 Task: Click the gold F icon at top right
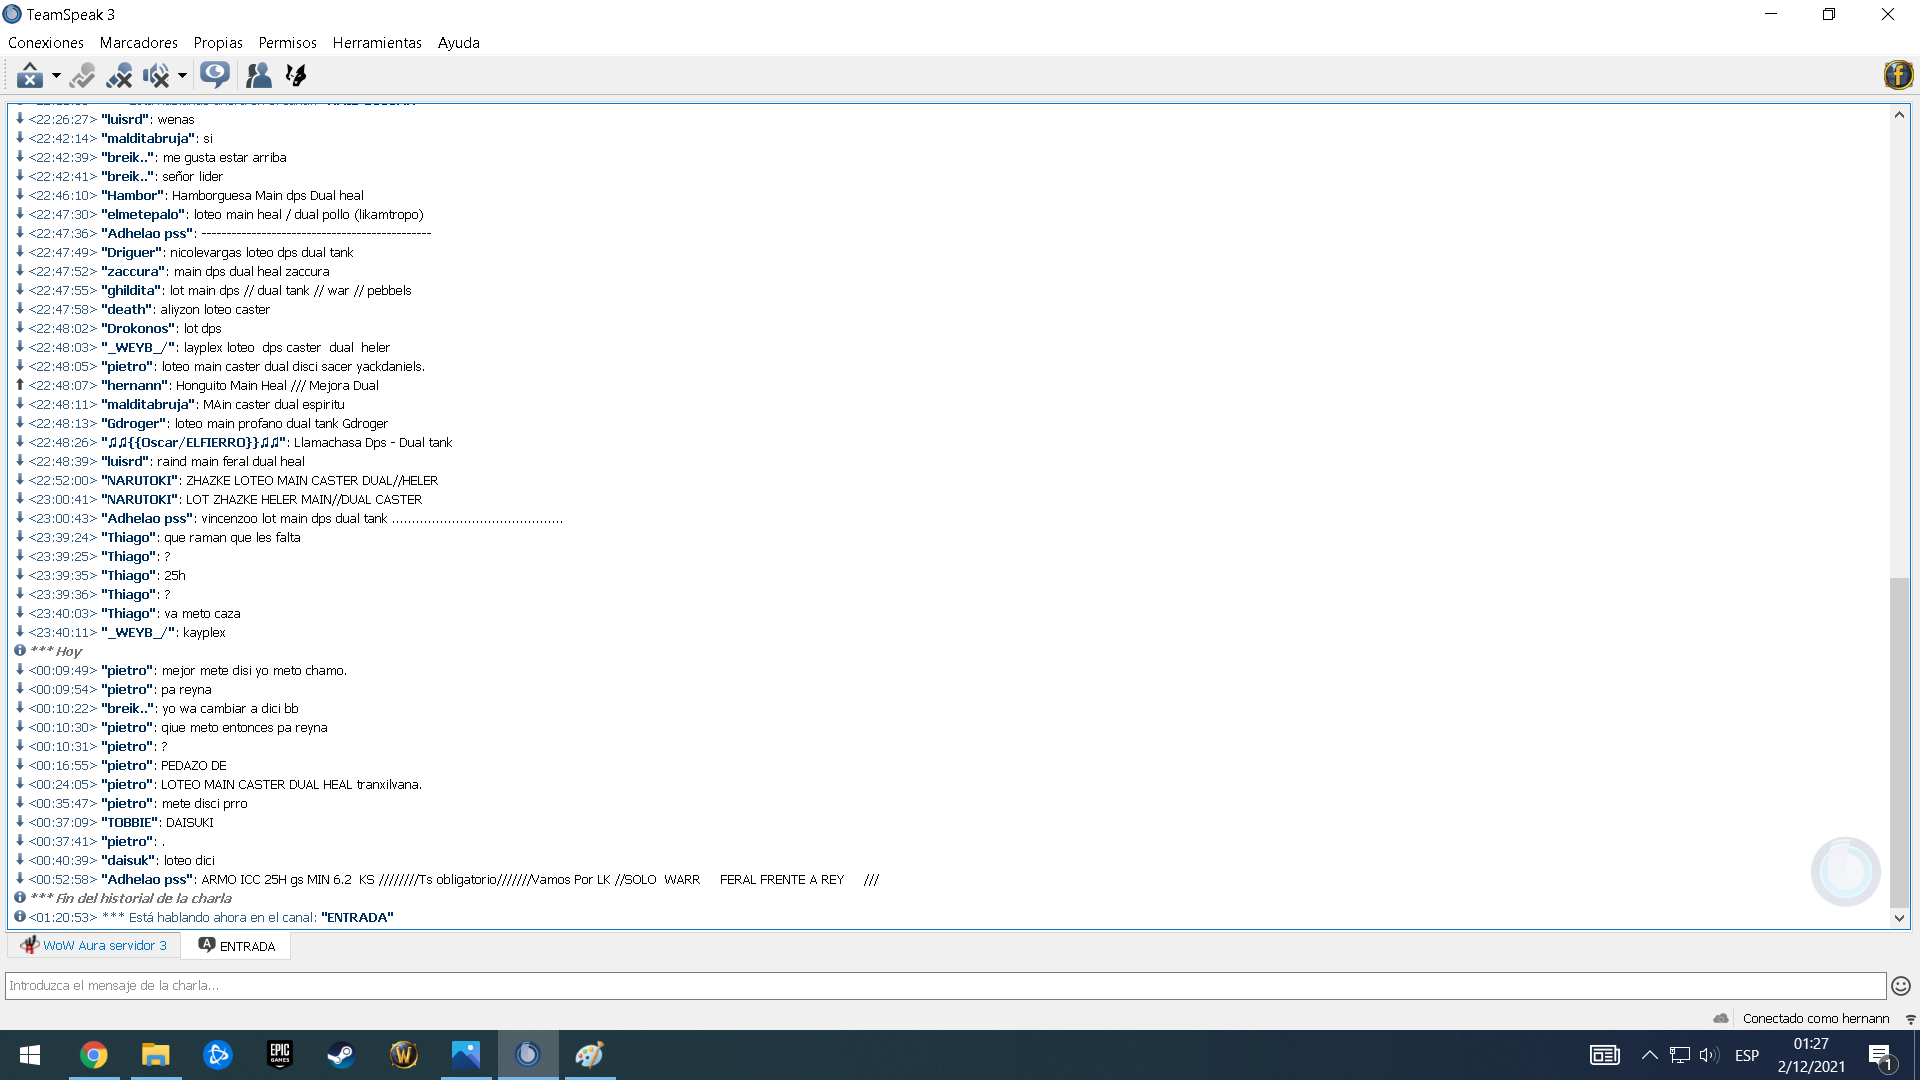pos(1897,75)
